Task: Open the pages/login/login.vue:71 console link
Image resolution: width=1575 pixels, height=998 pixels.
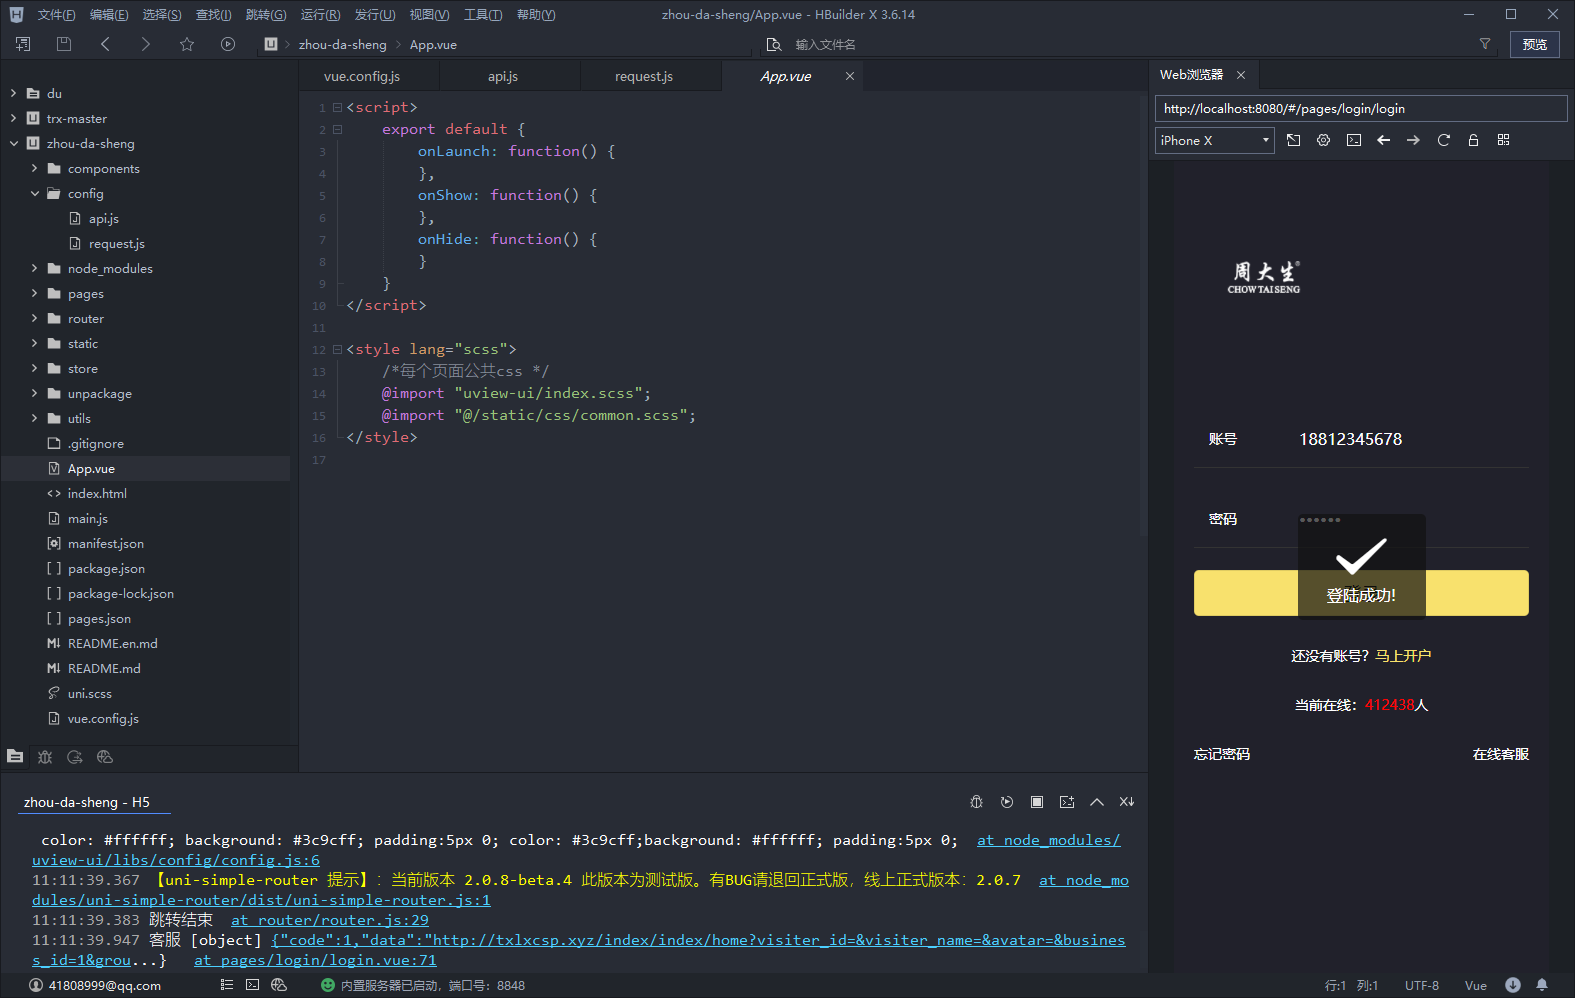Action: click(315, 960)
